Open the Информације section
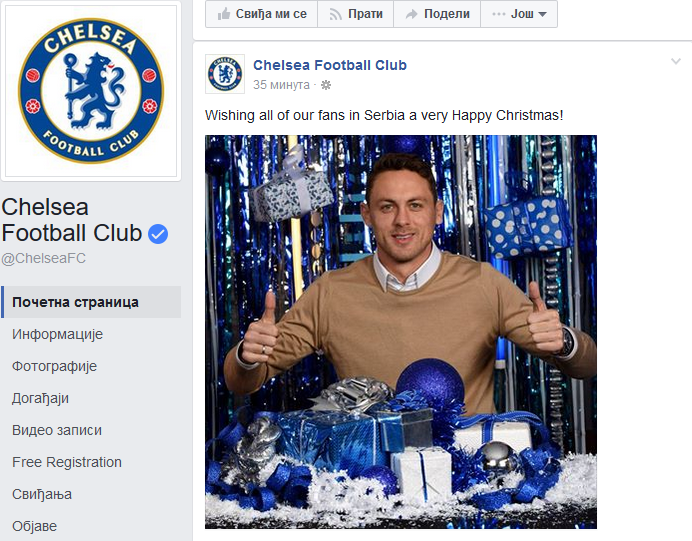This screenshot has height=541, width=692. coord(58,334)
